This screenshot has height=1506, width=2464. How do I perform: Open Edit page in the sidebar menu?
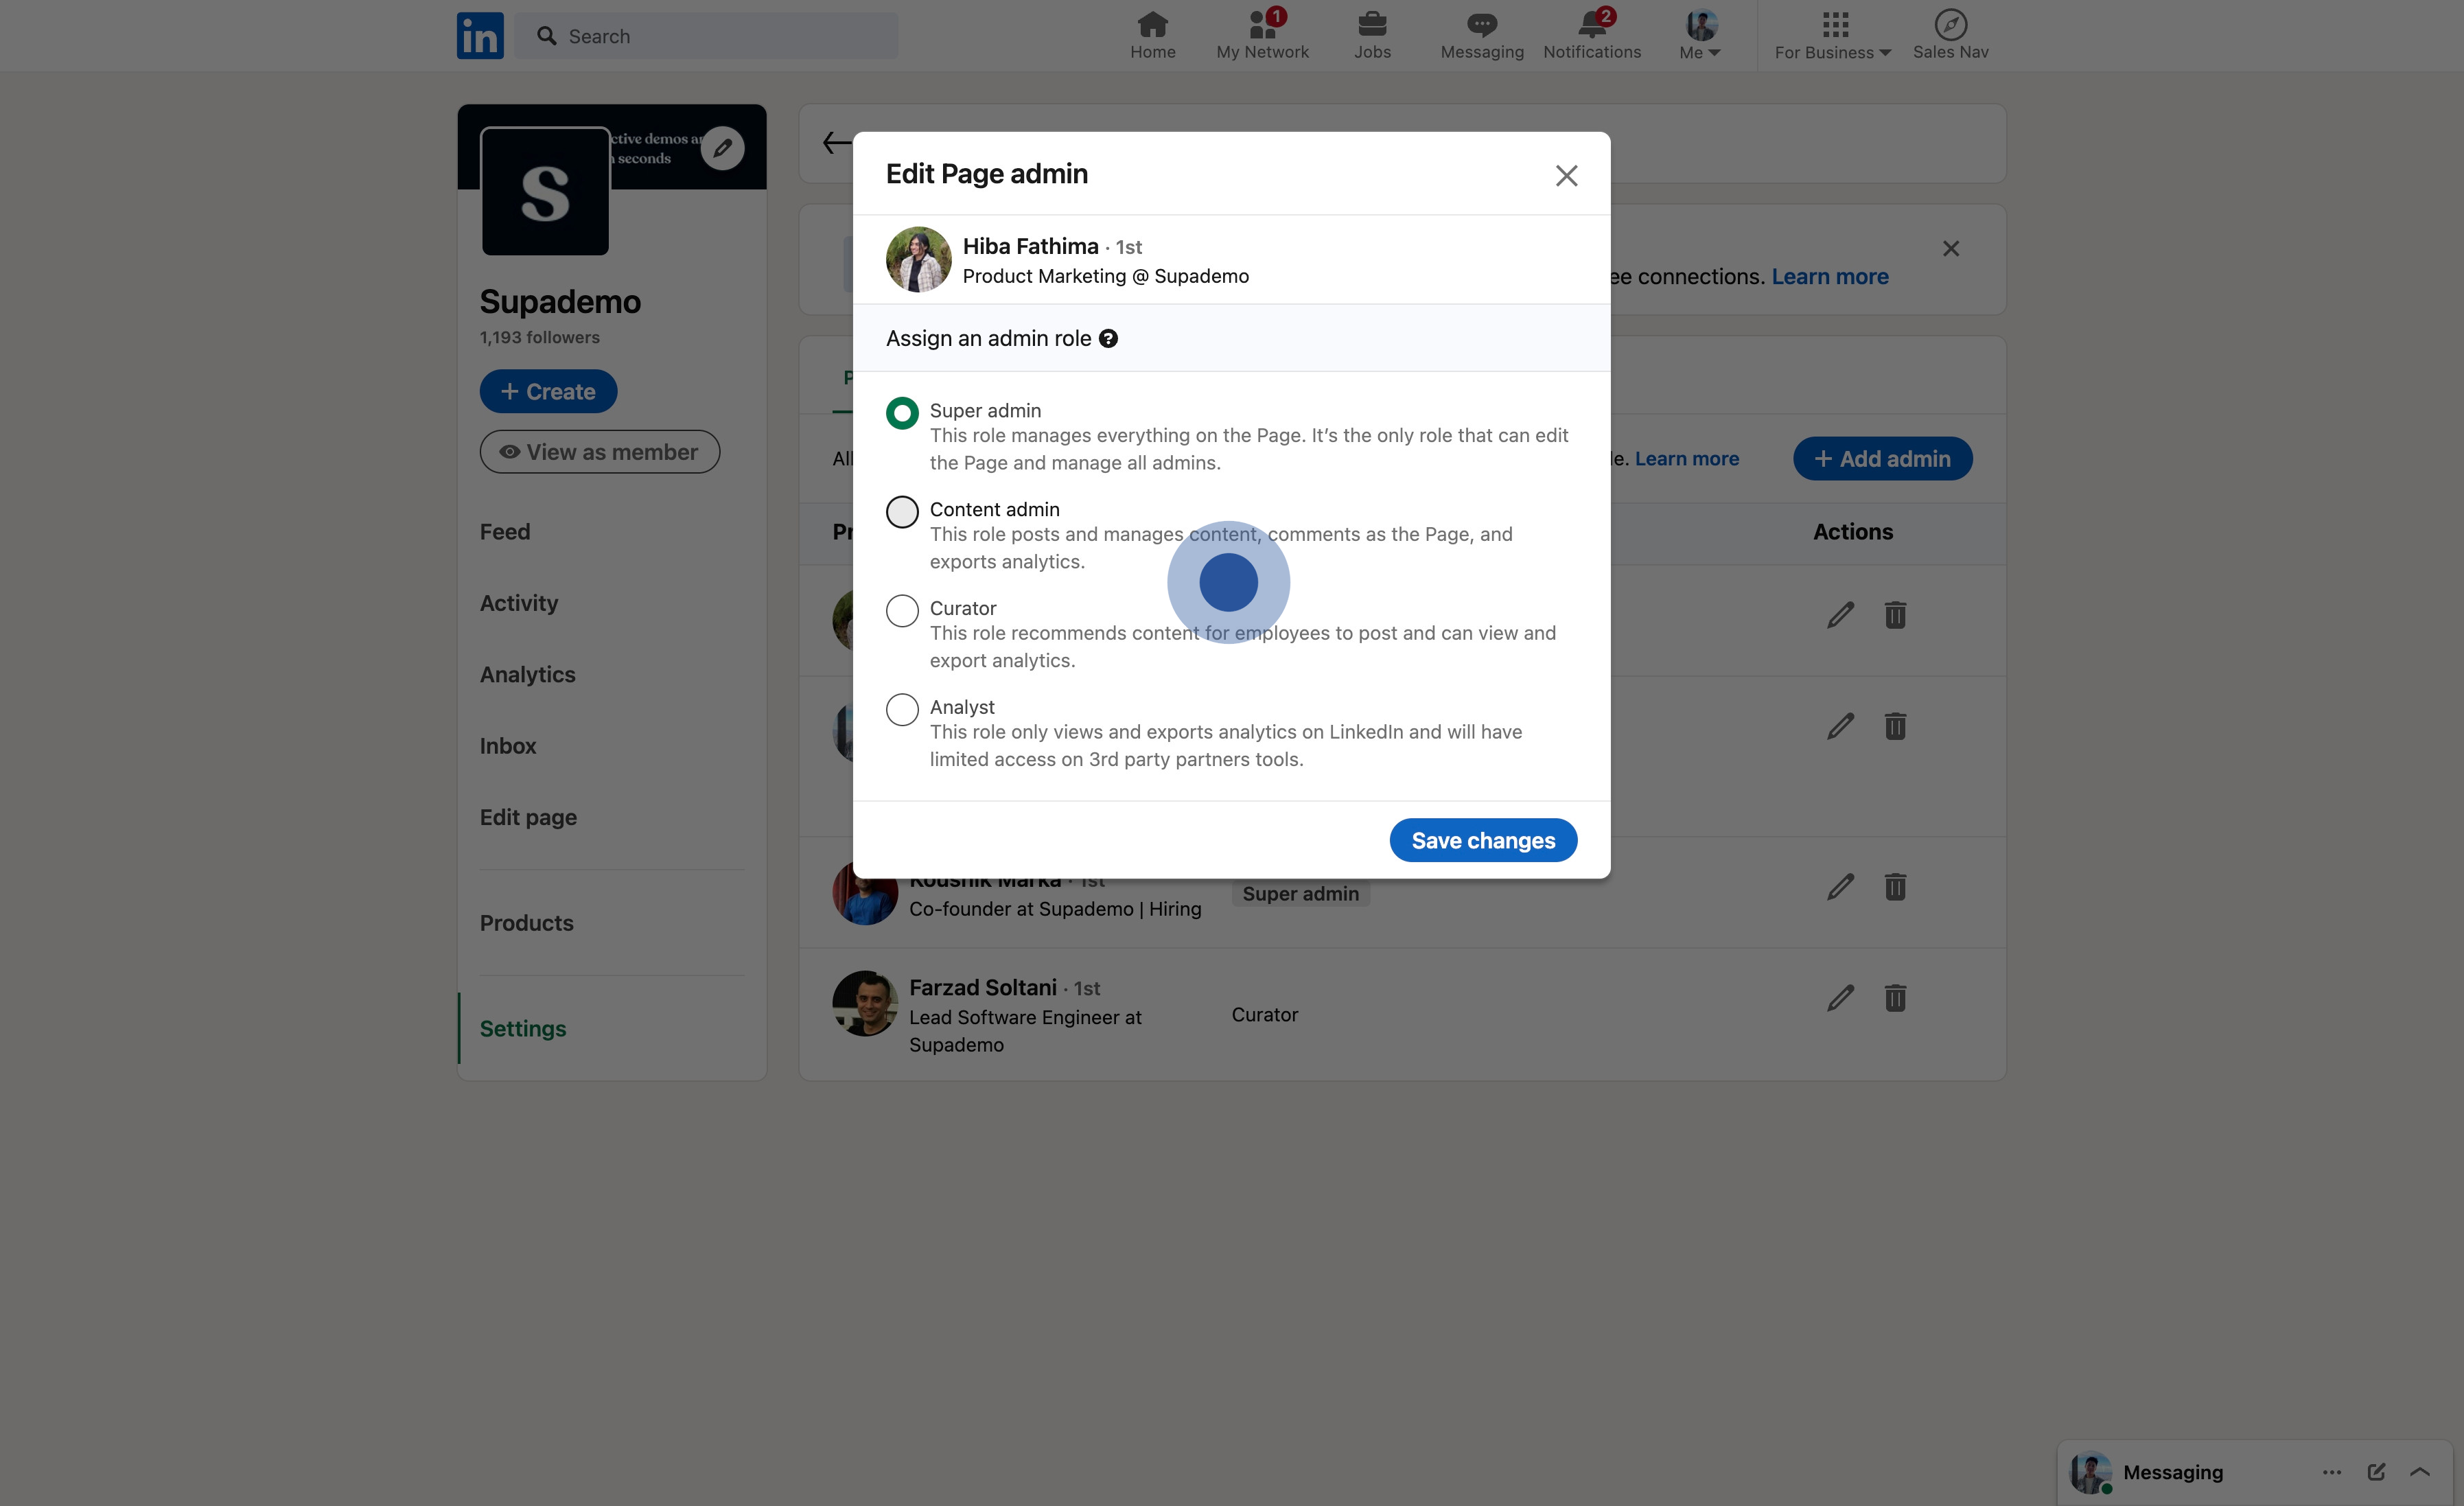(528, 818)
